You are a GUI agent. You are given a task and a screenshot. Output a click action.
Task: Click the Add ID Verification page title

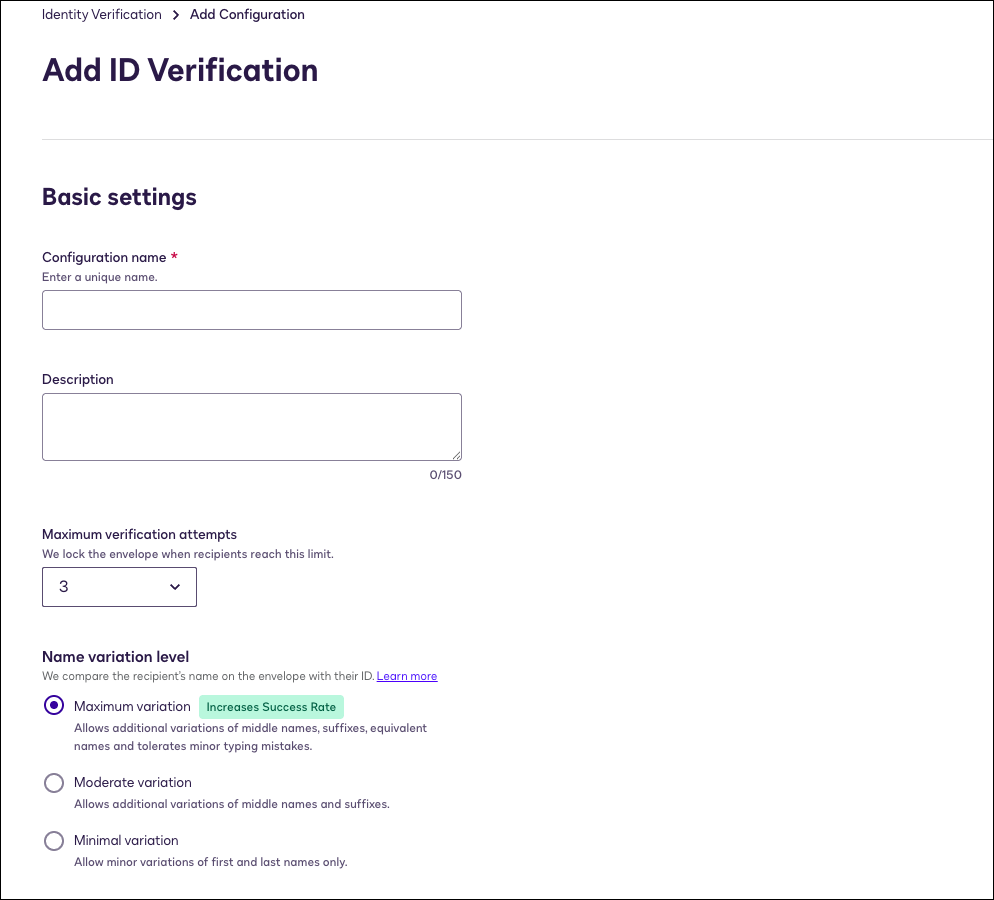[x=180, y=71]
